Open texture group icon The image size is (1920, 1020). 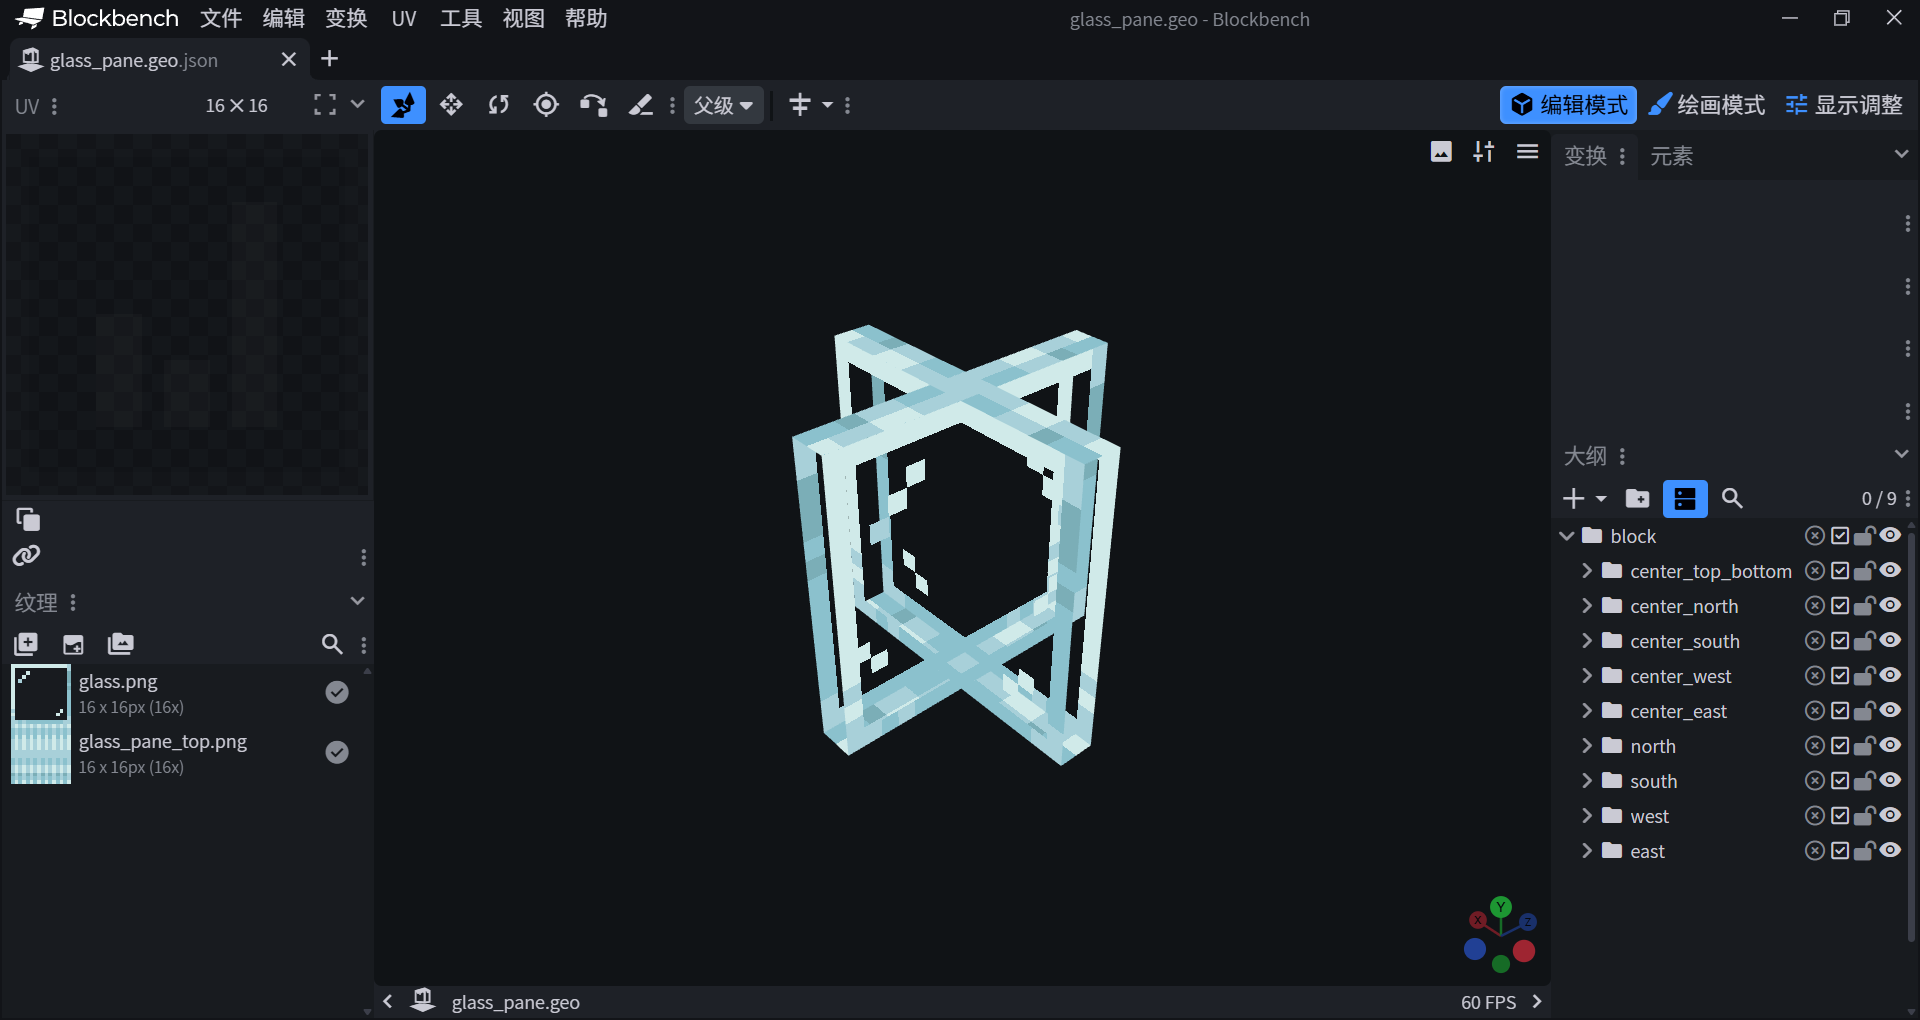[x=120, y=644]
